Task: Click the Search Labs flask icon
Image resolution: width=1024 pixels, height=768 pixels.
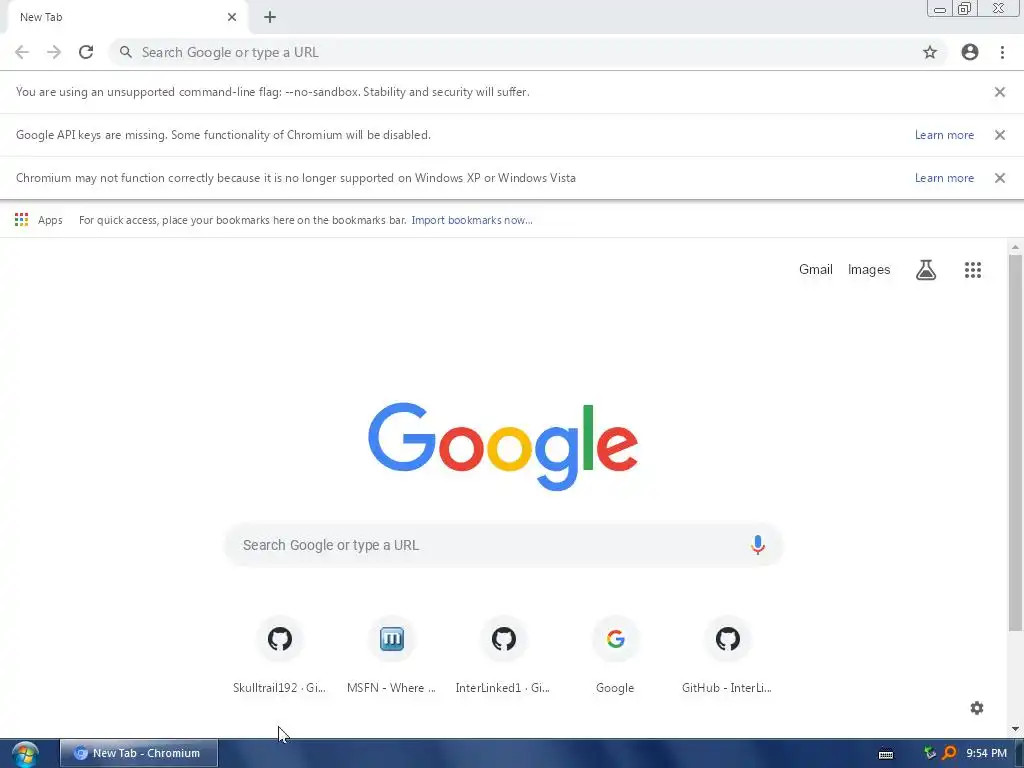Action: [x=926, y=270]
